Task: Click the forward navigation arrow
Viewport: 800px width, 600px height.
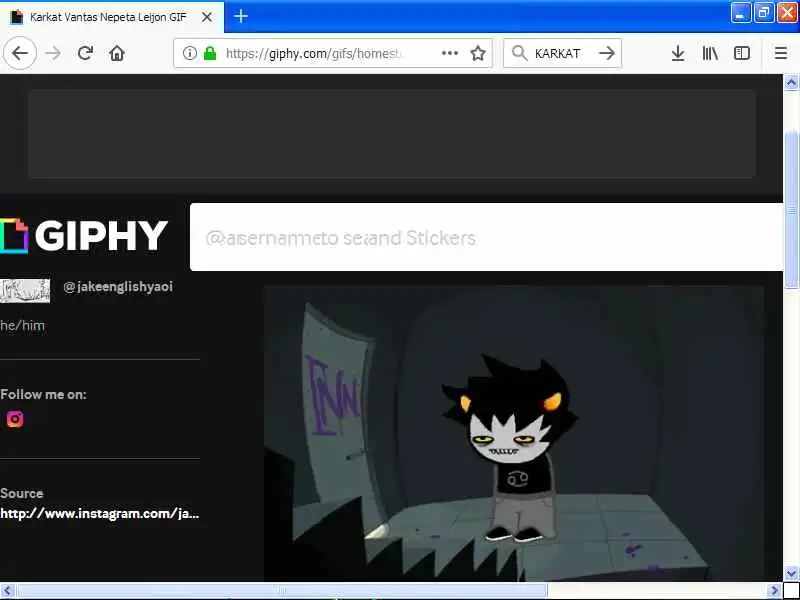Action: click(x=53, y=53)
